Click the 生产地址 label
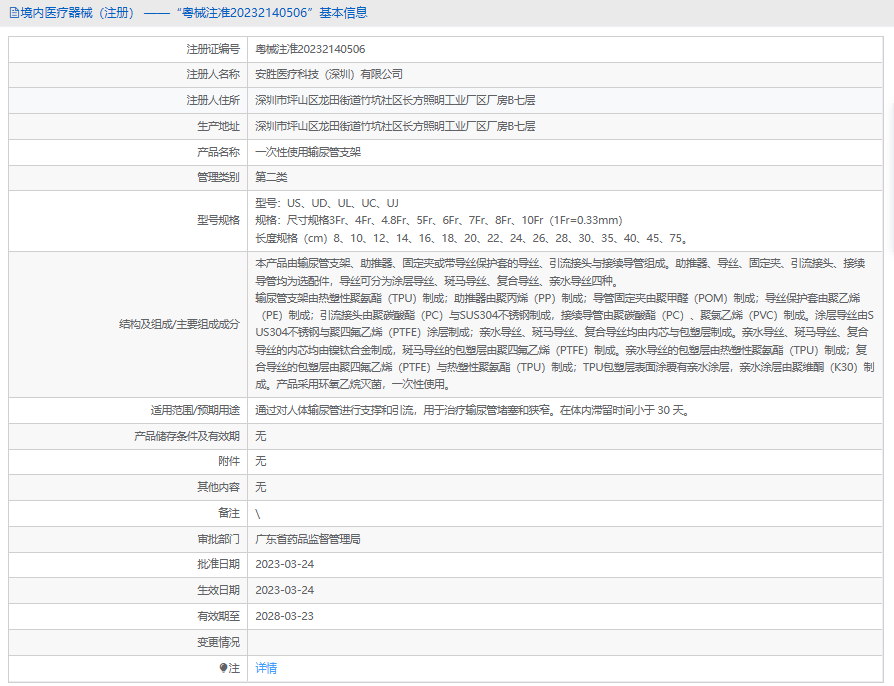This screenshot has height=686, width=894. click(x=218, y=127)
